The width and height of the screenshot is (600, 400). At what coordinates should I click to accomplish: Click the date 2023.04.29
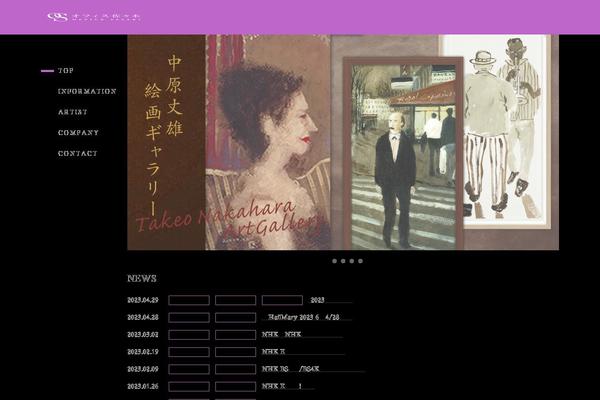tap(143, 300)
